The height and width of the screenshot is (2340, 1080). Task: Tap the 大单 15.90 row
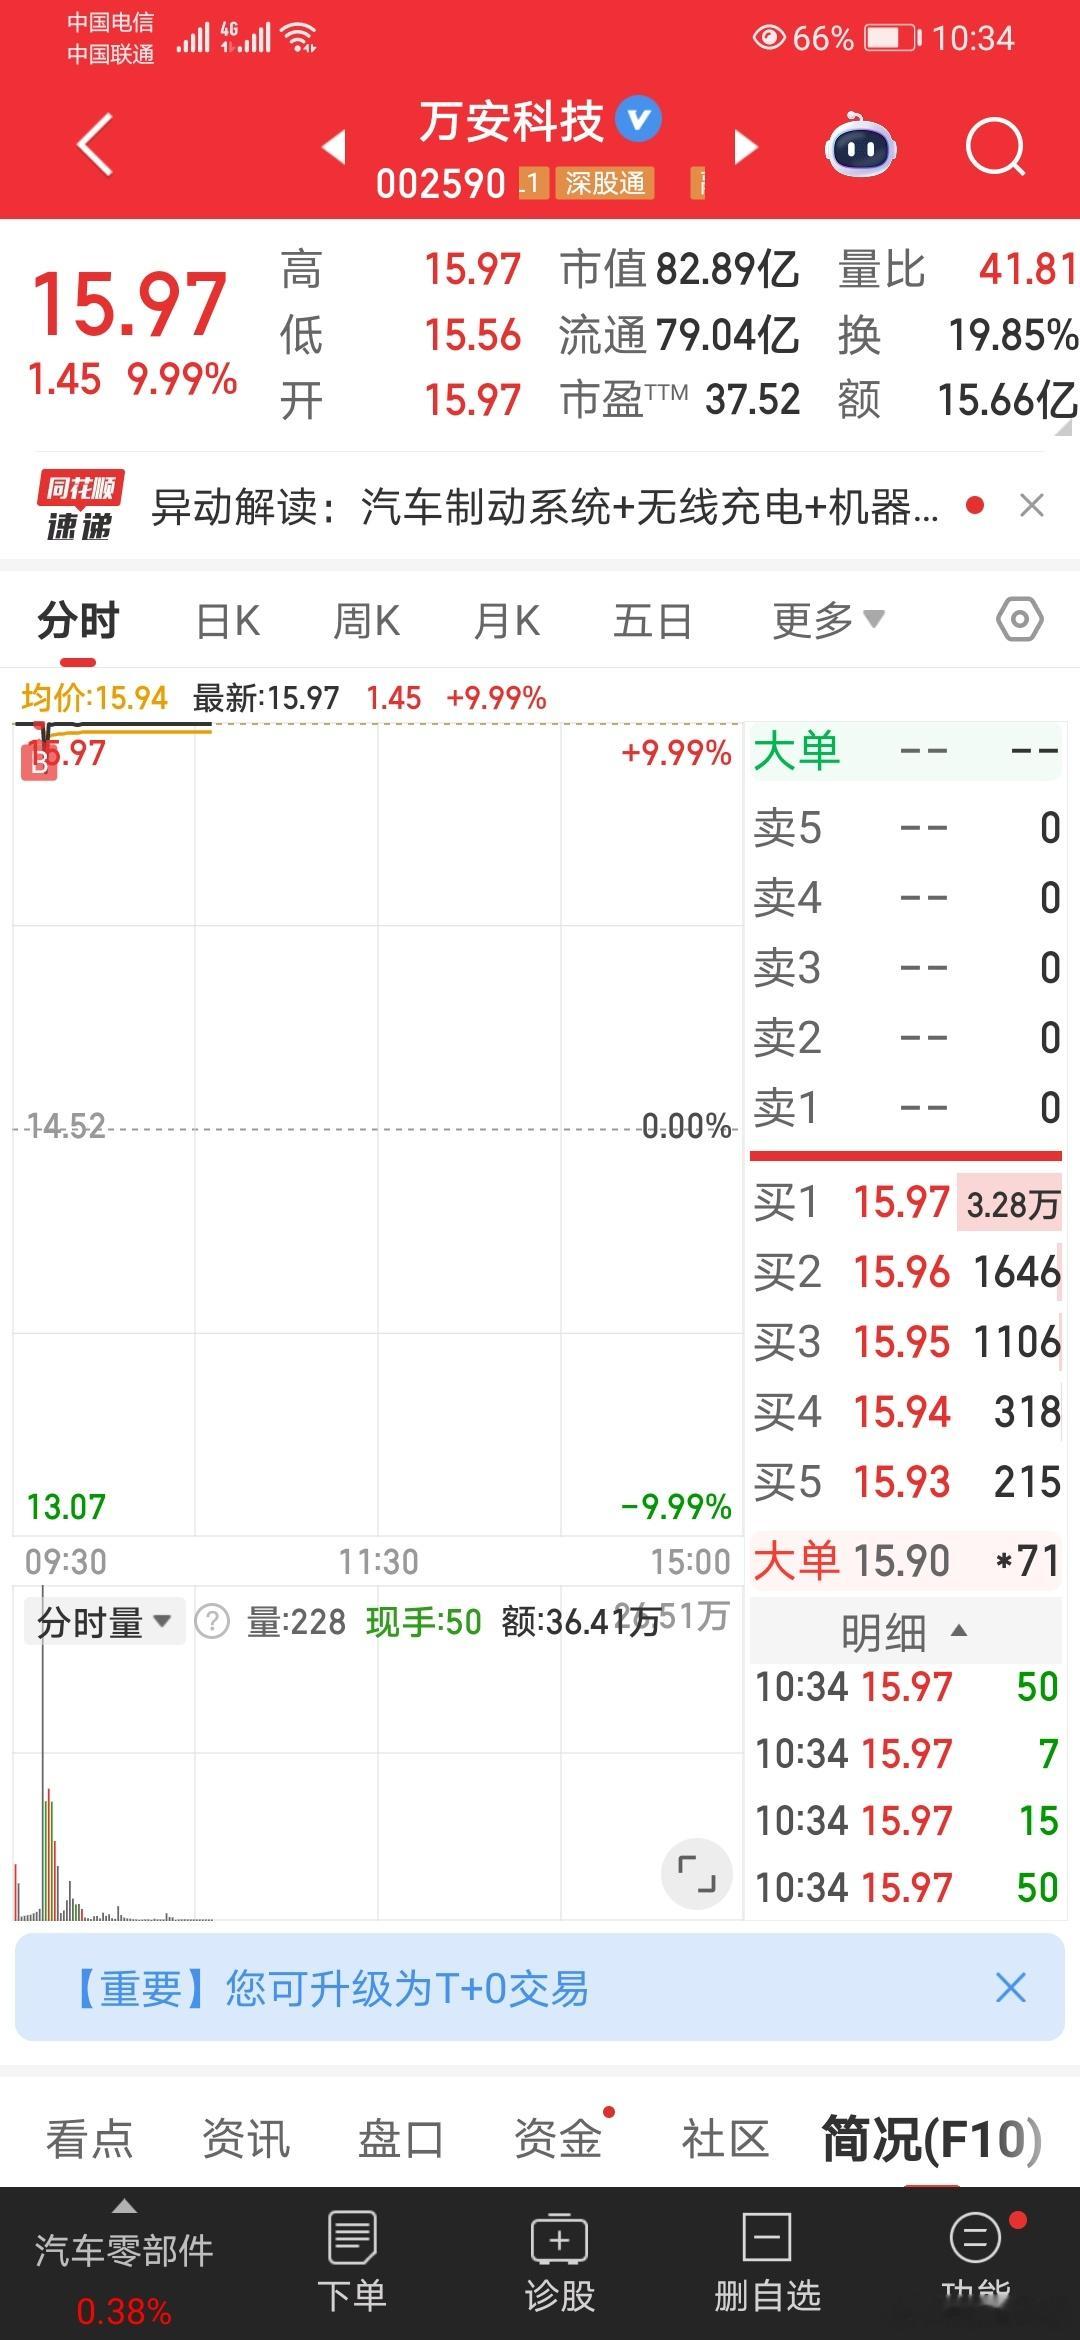tap(906, 1560)
